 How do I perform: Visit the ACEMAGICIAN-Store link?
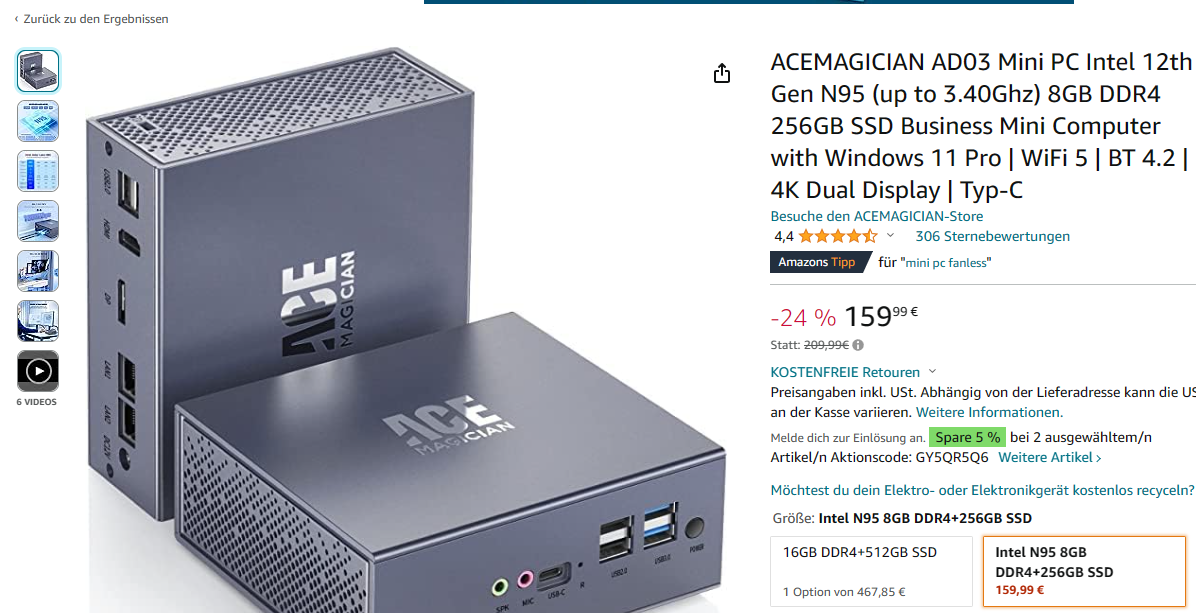point(876,217)
